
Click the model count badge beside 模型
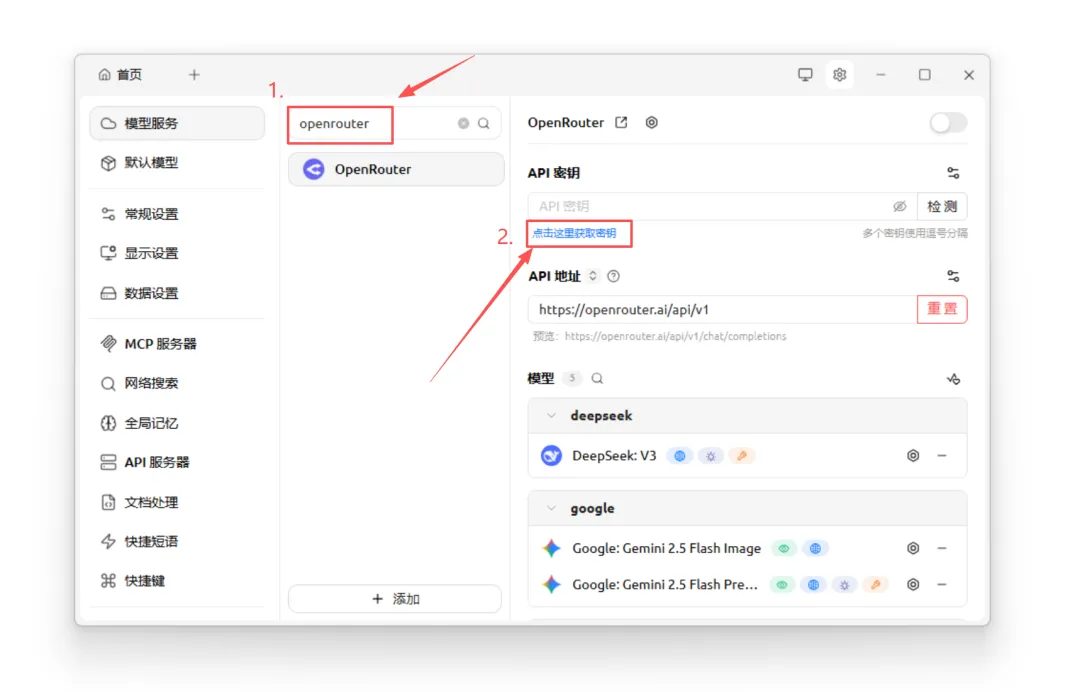[x=572, y=378]
